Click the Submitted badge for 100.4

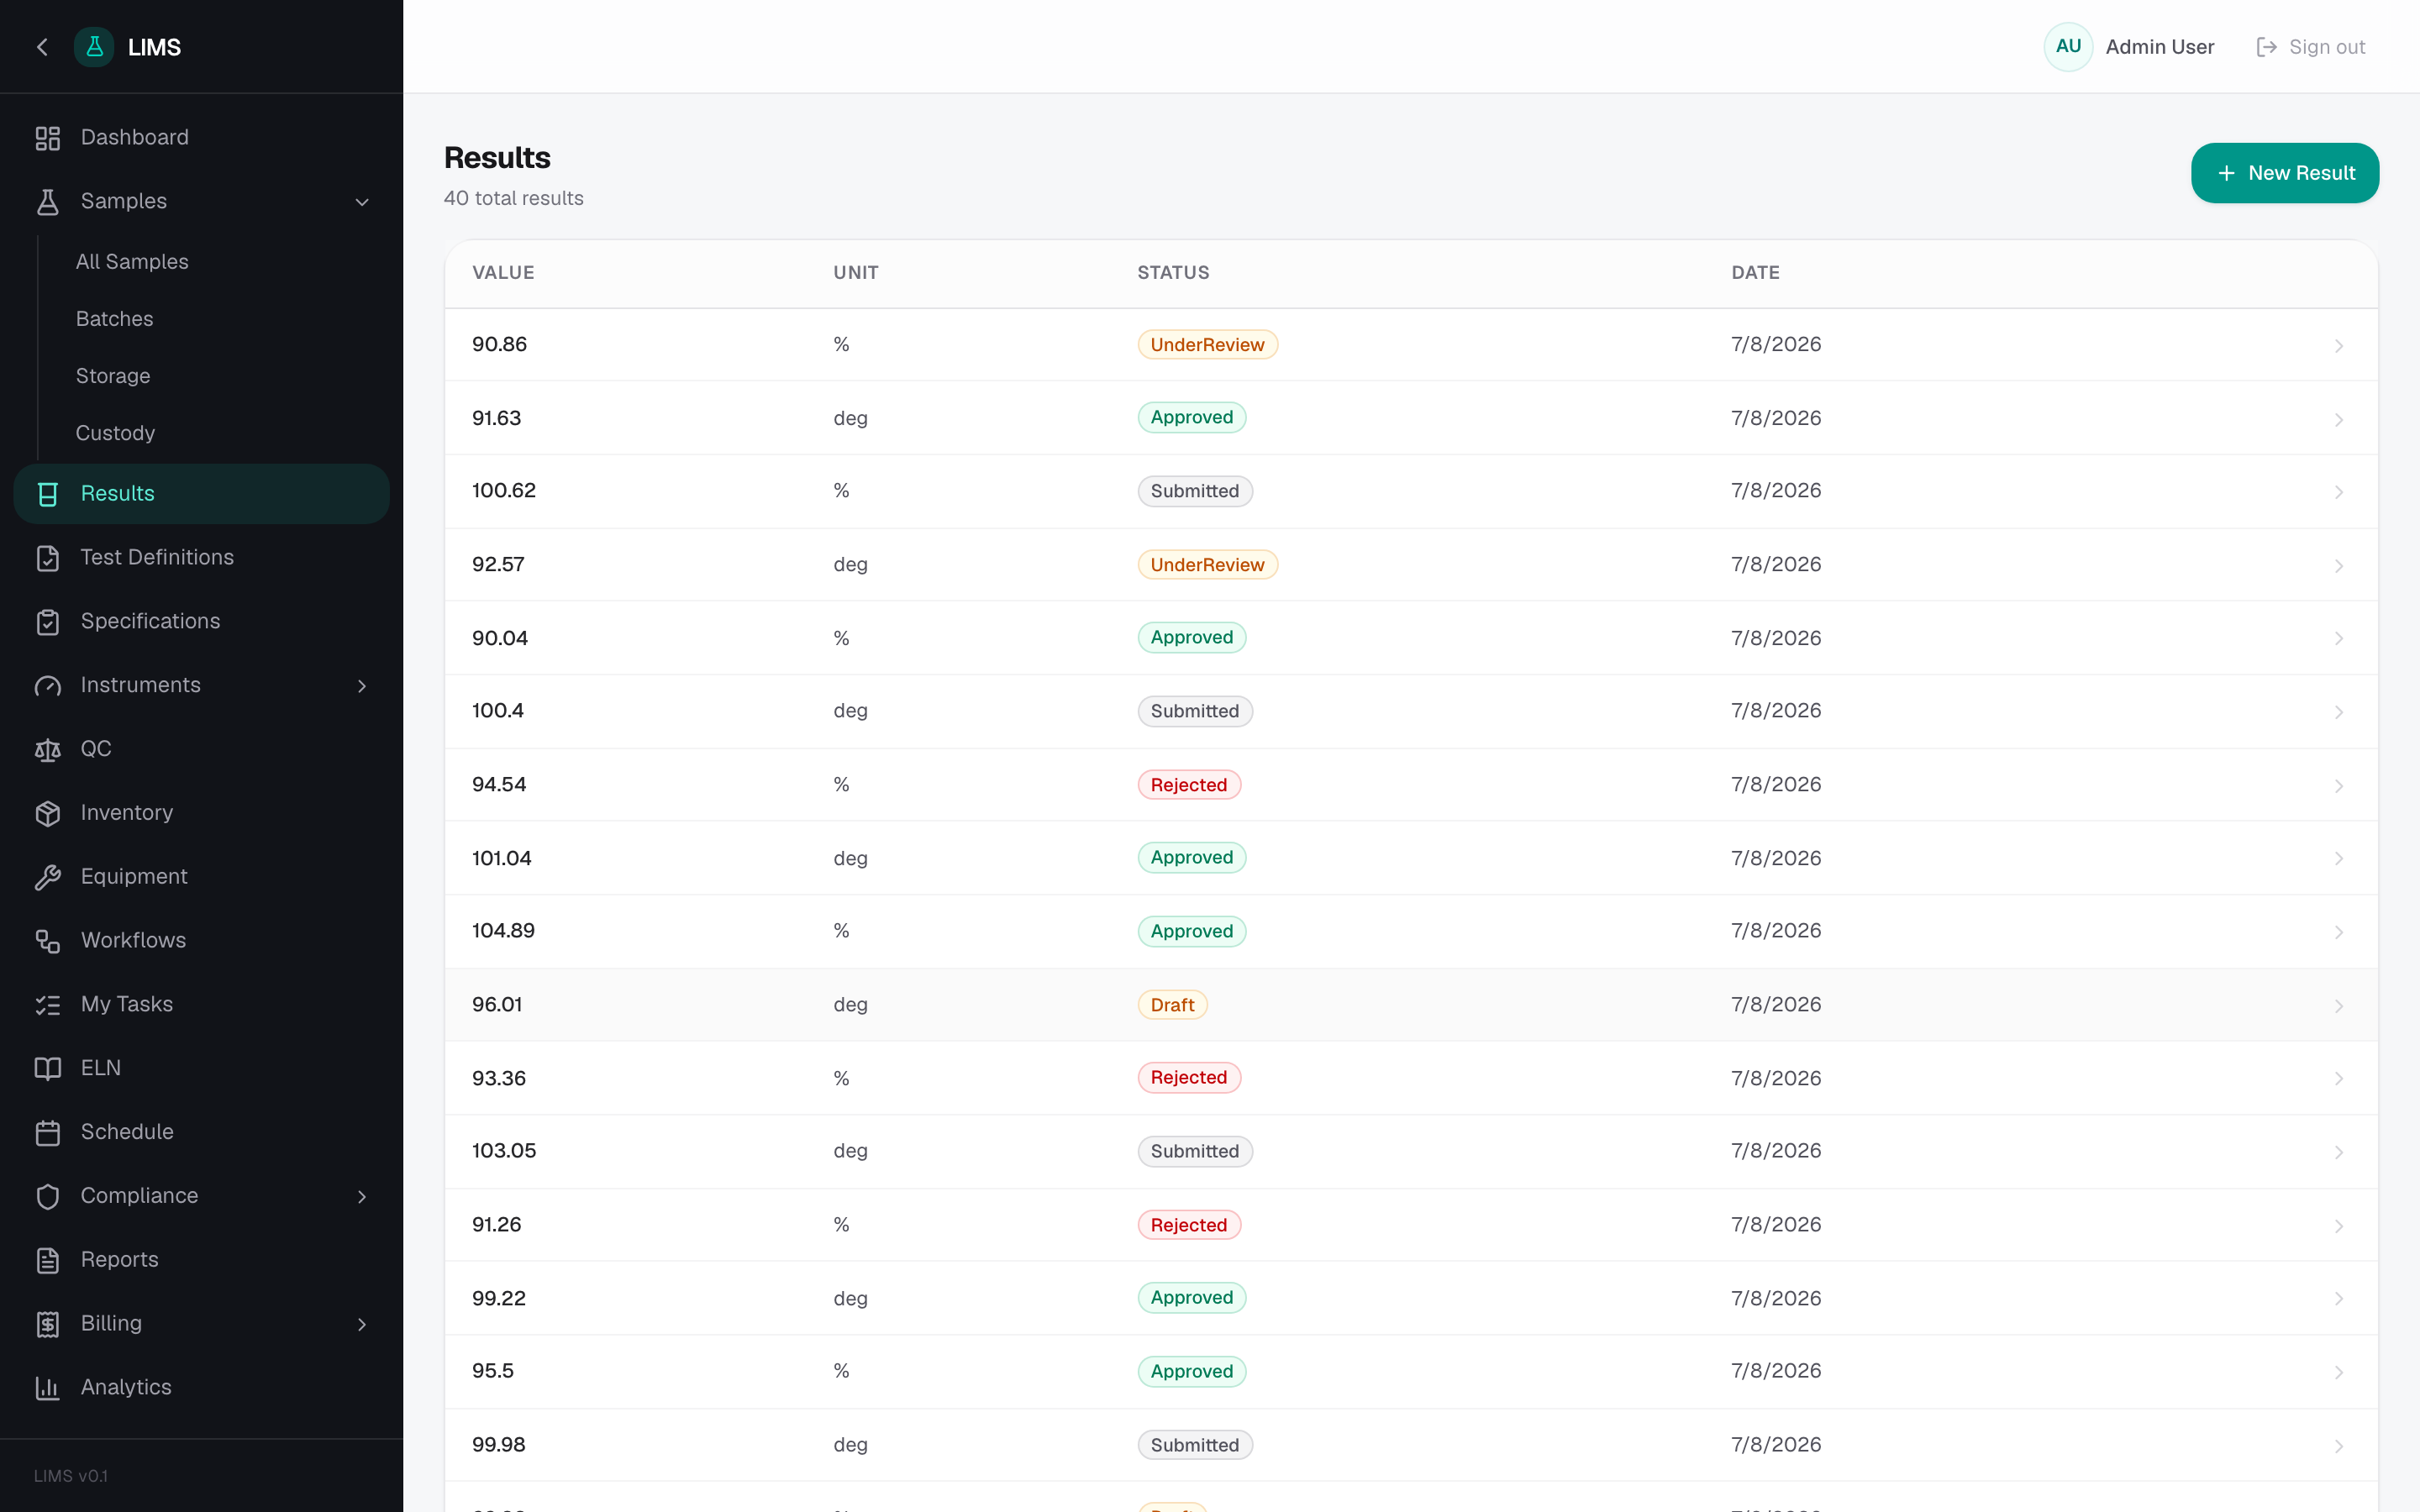click(1194, 711)
